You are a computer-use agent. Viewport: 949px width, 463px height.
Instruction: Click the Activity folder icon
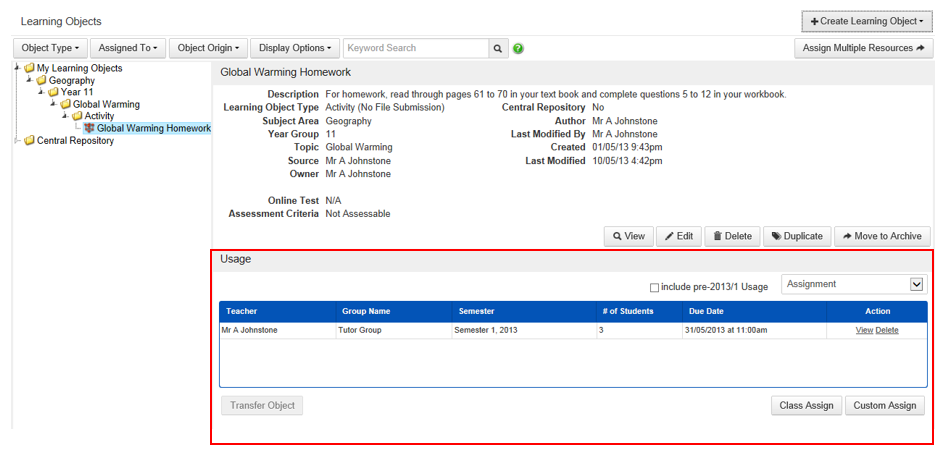[77, 116]
